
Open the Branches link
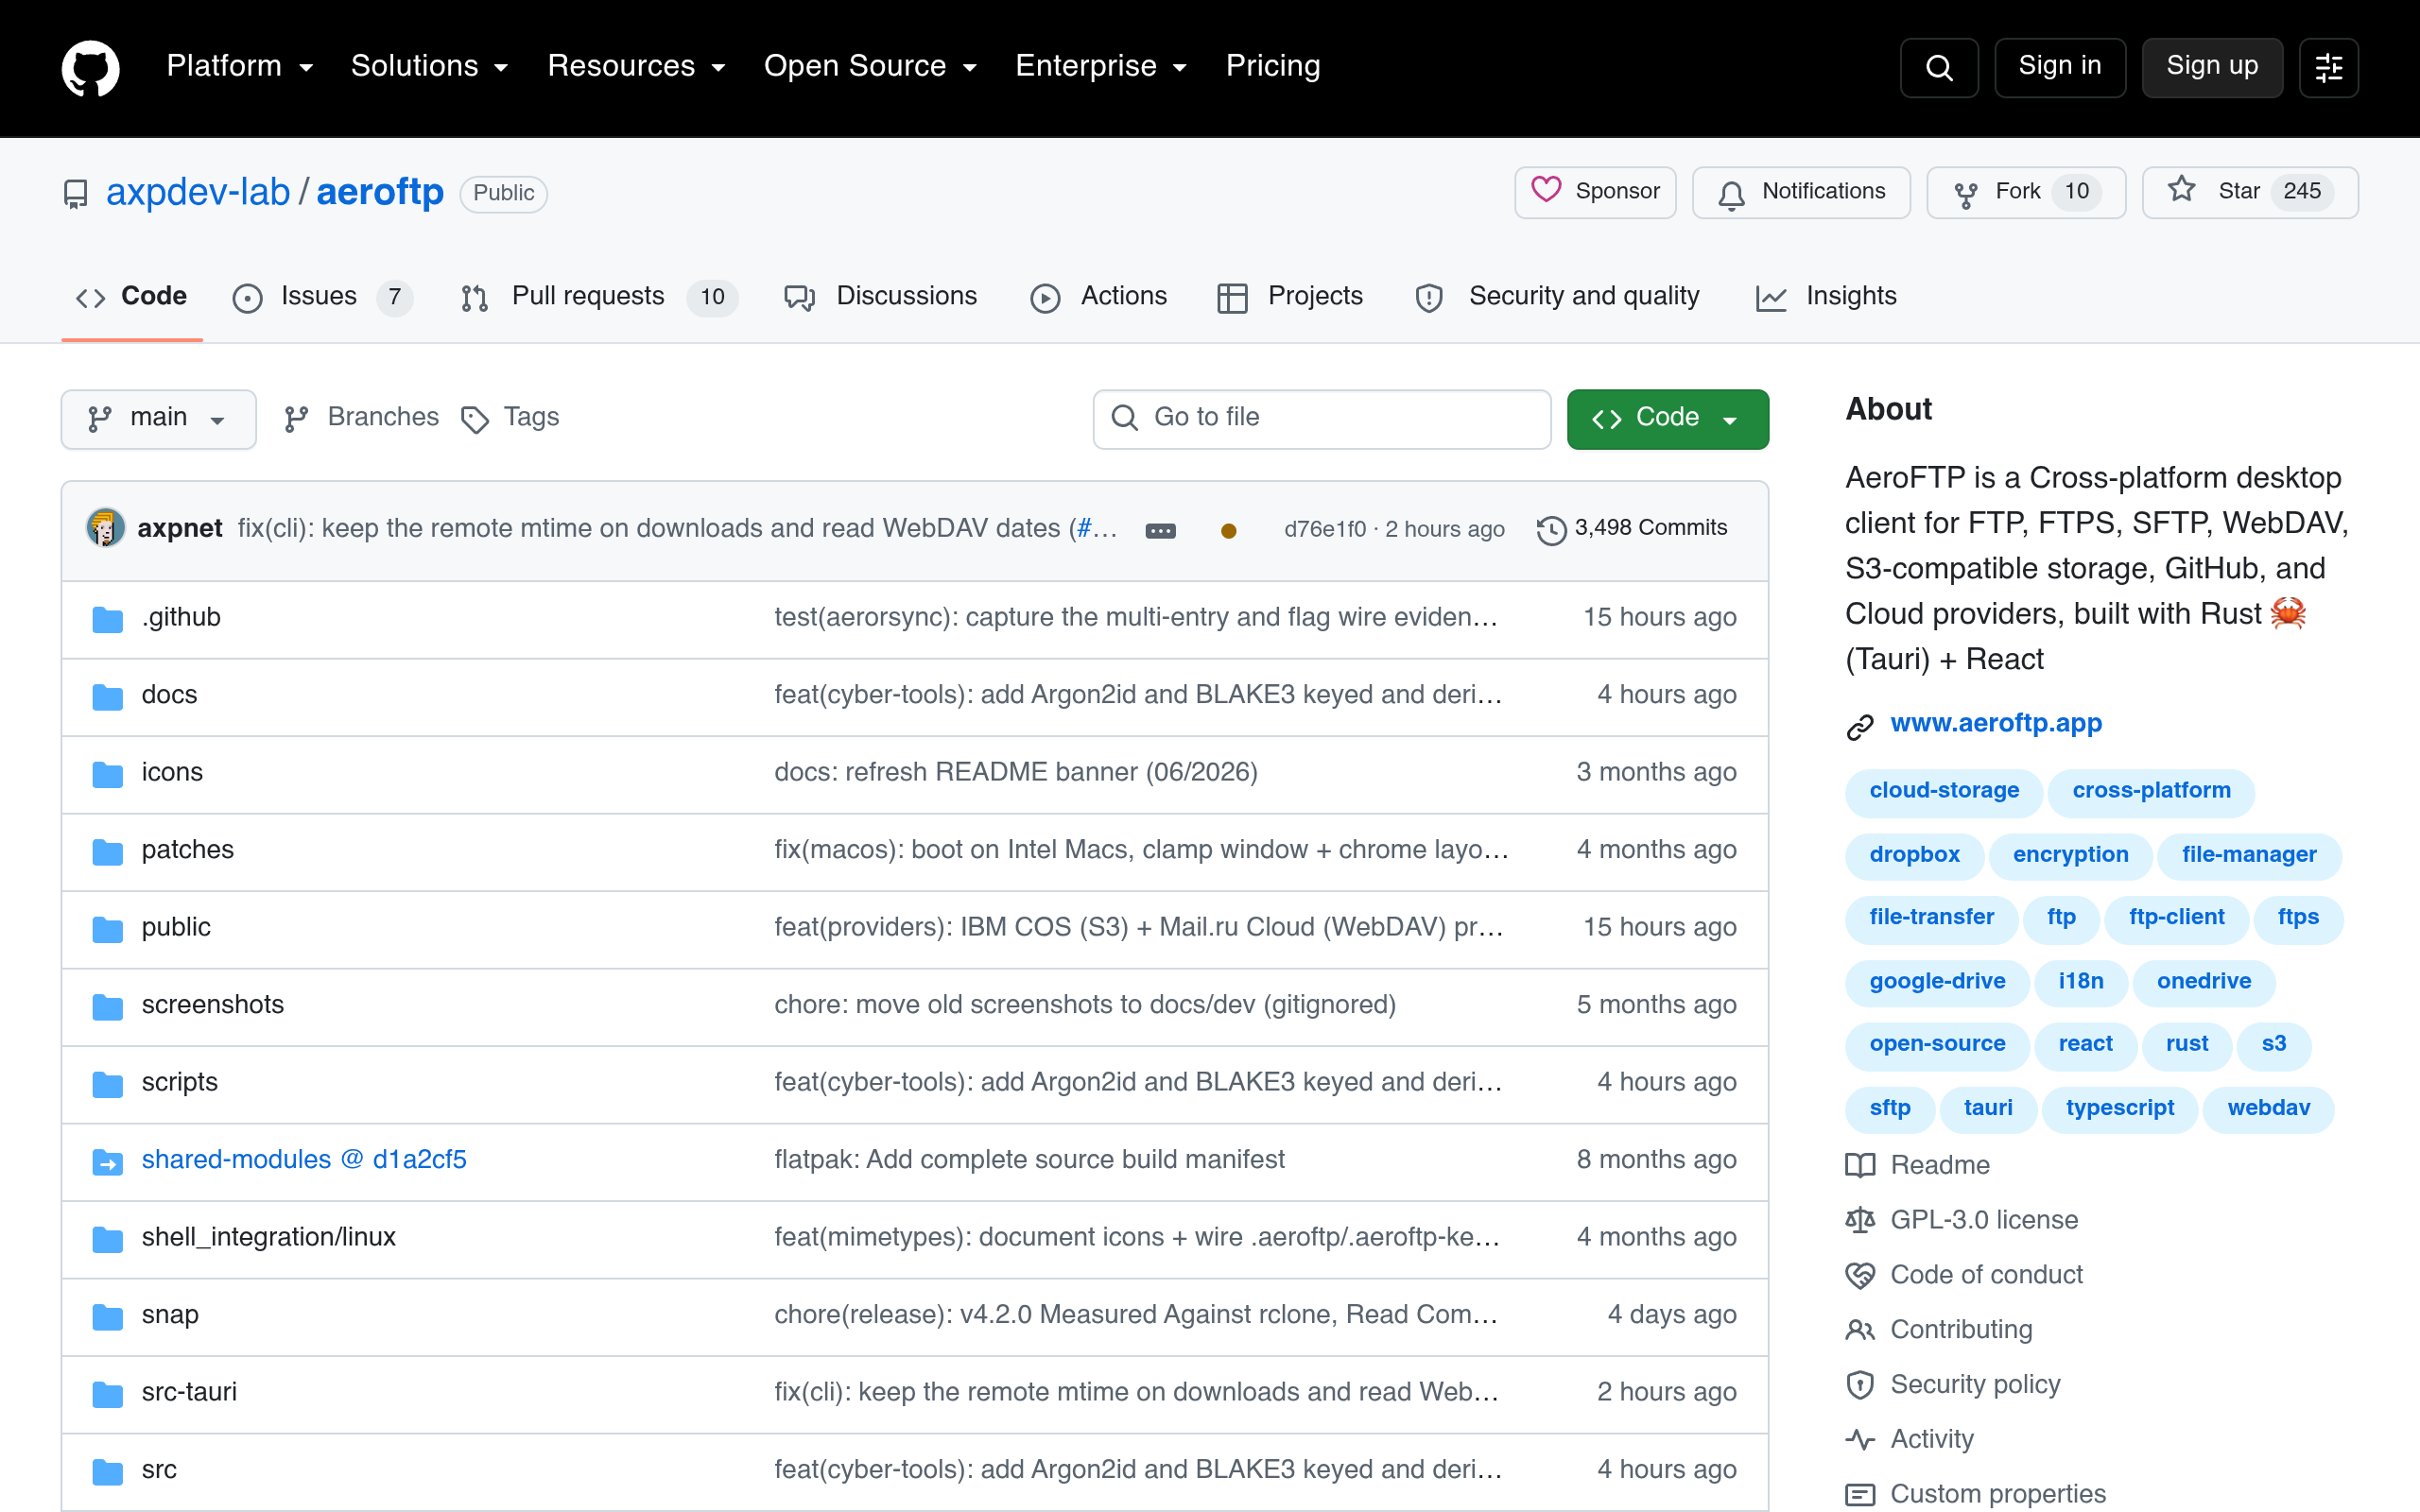tap(361, 418)
